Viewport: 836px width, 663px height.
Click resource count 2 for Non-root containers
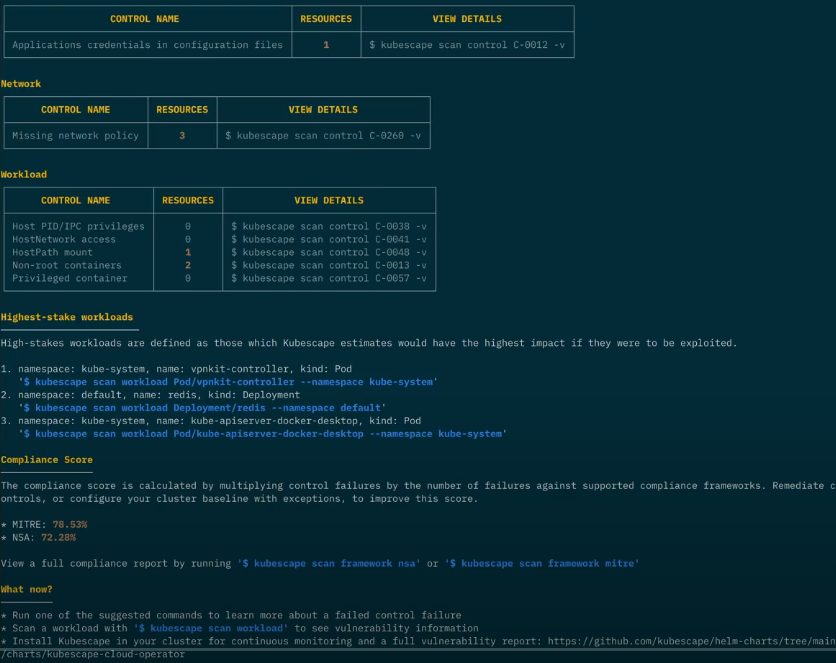(188, 265)
